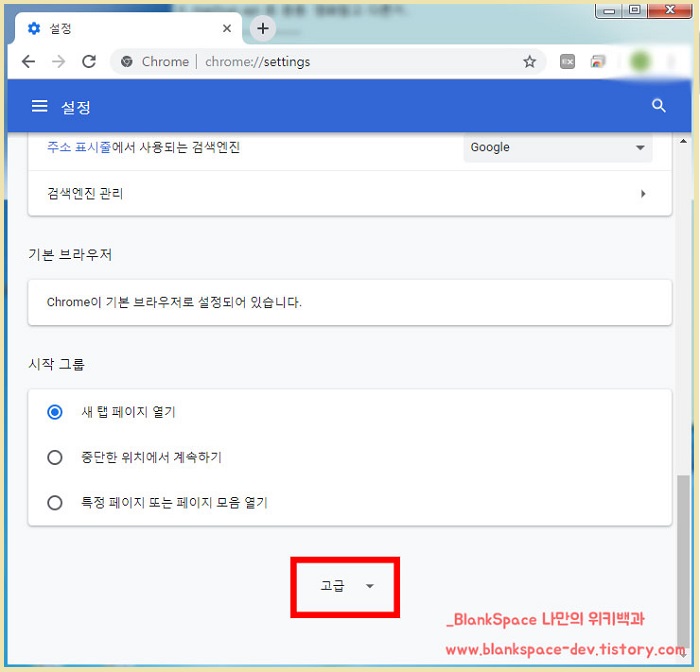Click the 주소 표시줄 link
The image size is (700, 672).
click(x=79, y=147)
